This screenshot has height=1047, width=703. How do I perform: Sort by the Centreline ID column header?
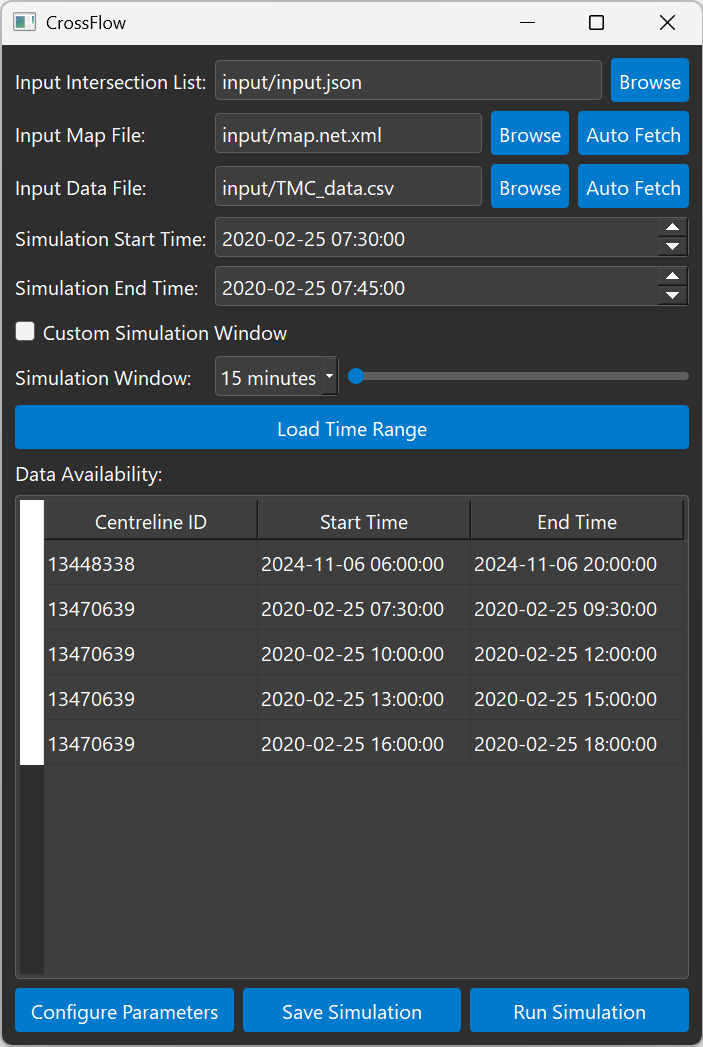tap(151, 522)
